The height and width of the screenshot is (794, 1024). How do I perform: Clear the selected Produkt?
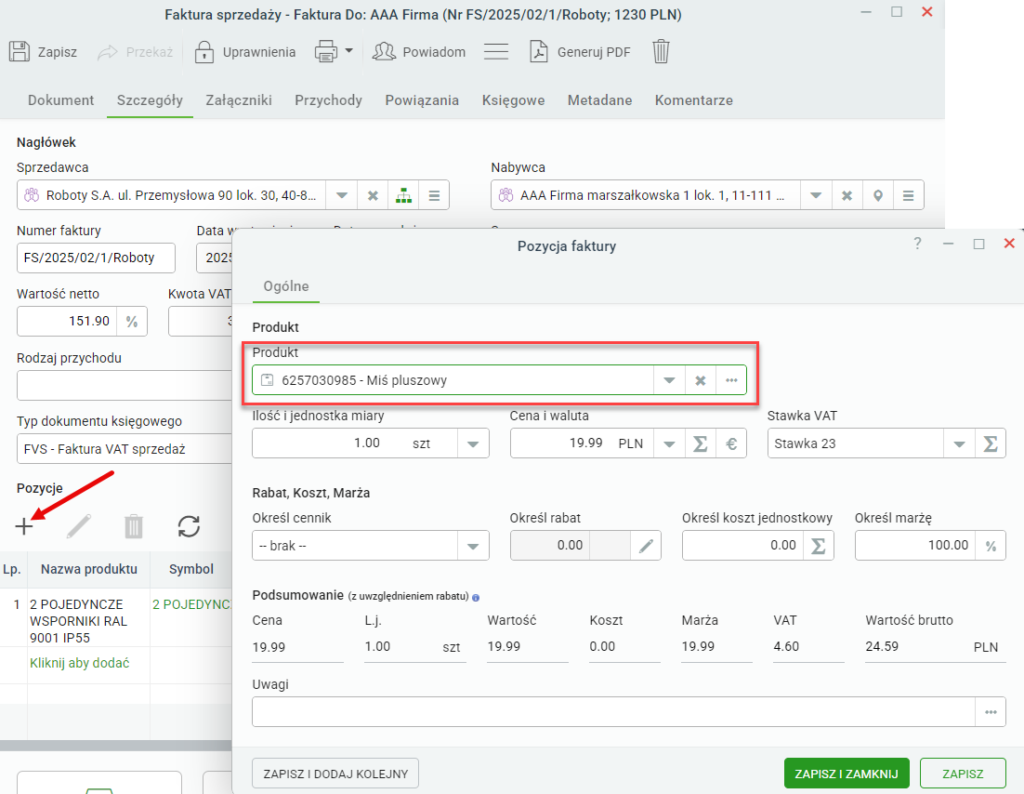700,380
